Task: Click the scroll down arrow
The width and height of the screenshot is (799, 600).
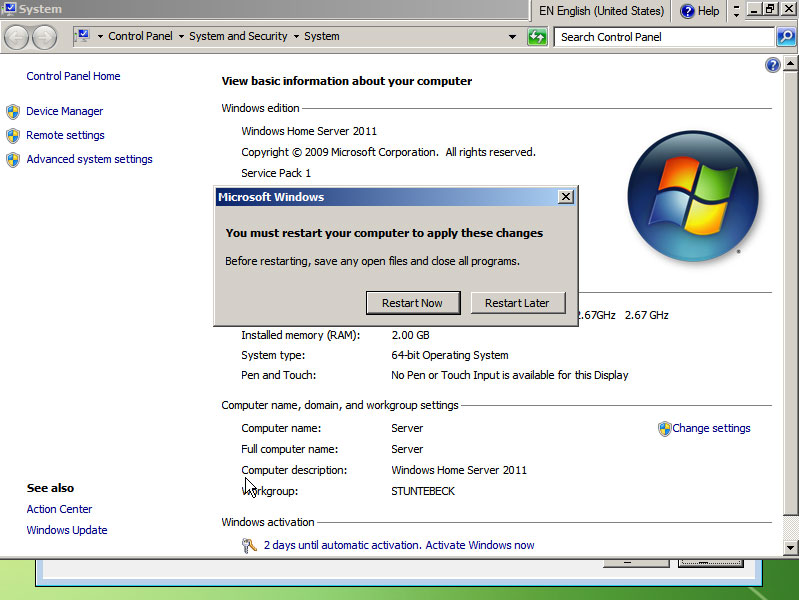Action: tap(790, 548)
